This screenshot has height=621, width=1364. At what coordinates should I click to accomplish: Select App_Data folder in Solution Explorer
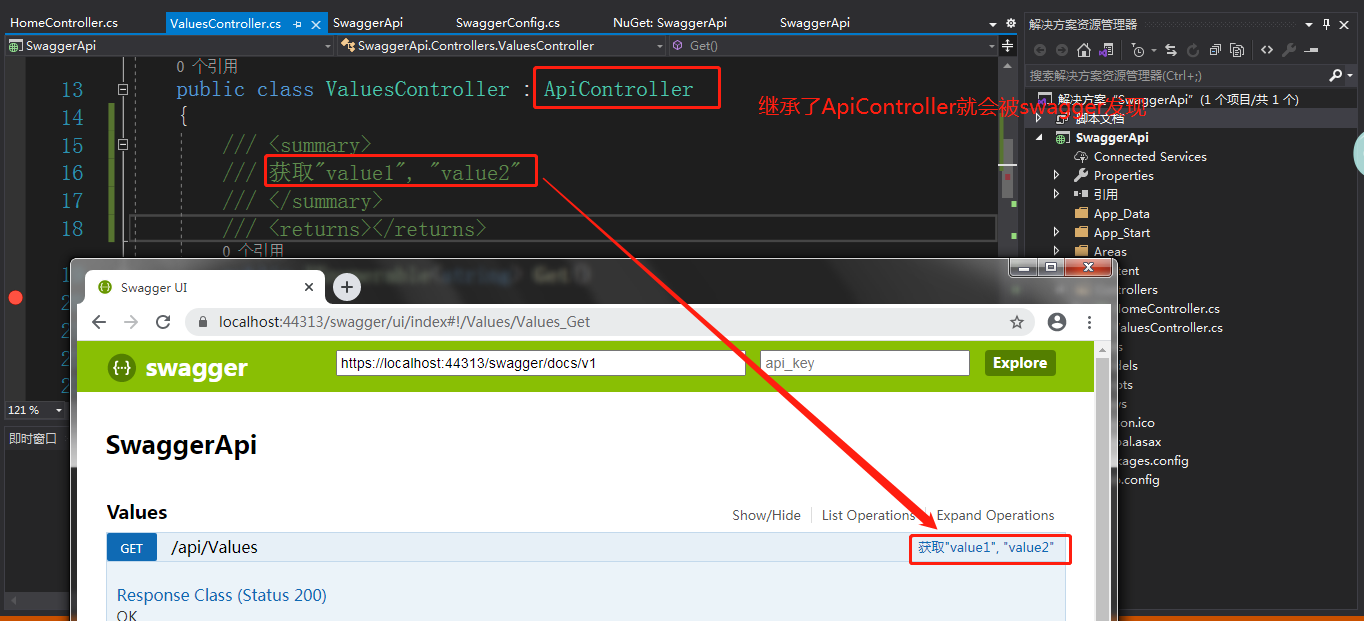pos(1121,213)
